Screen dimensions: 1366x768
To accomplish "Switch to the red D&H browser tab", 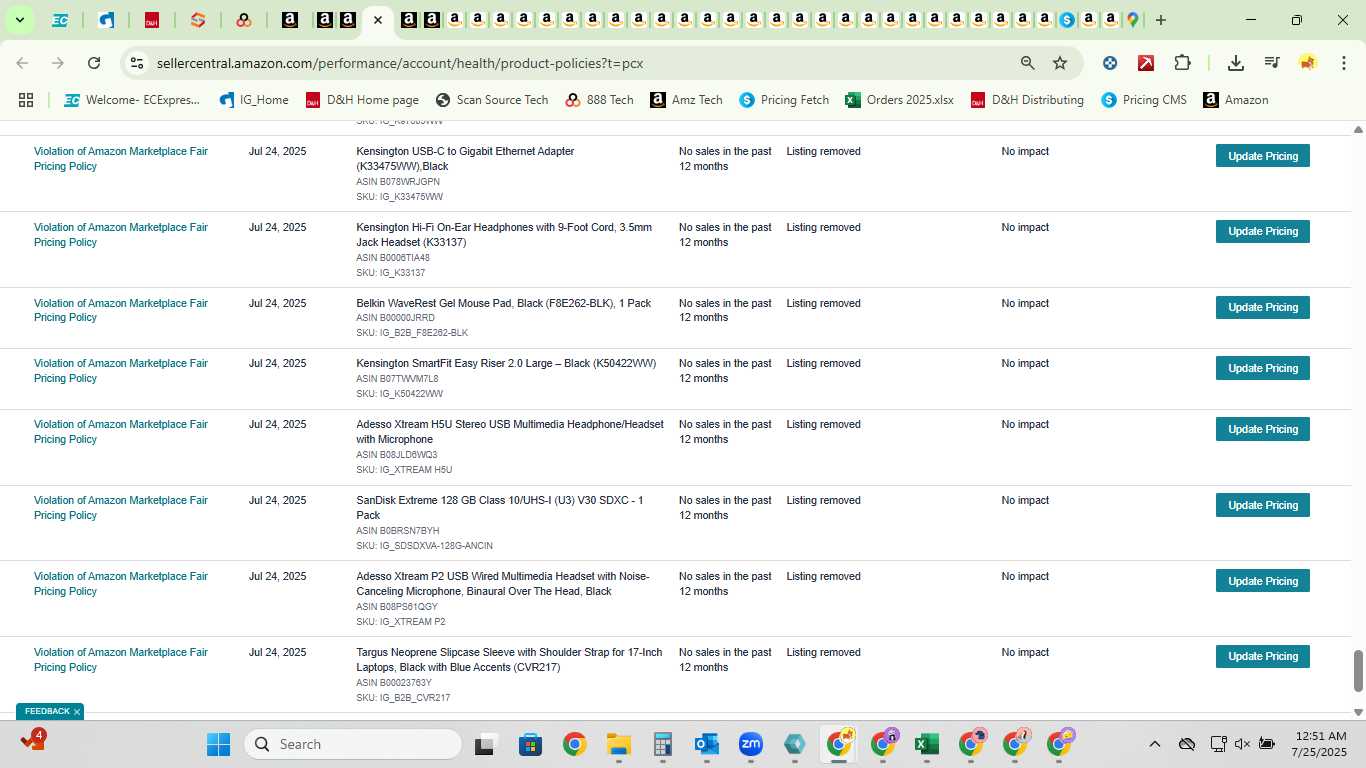I will [x=152, y=20].
